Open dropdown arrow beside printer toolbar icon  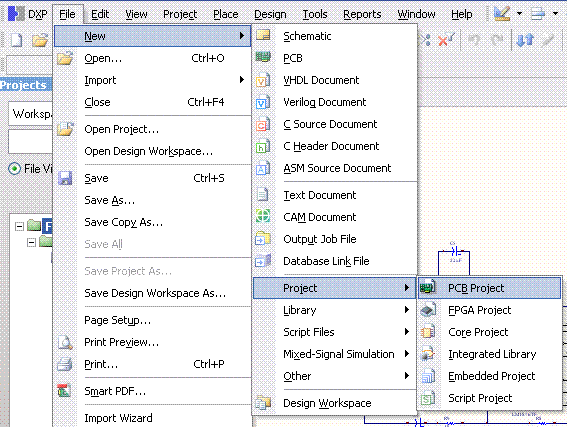point(555,14)
